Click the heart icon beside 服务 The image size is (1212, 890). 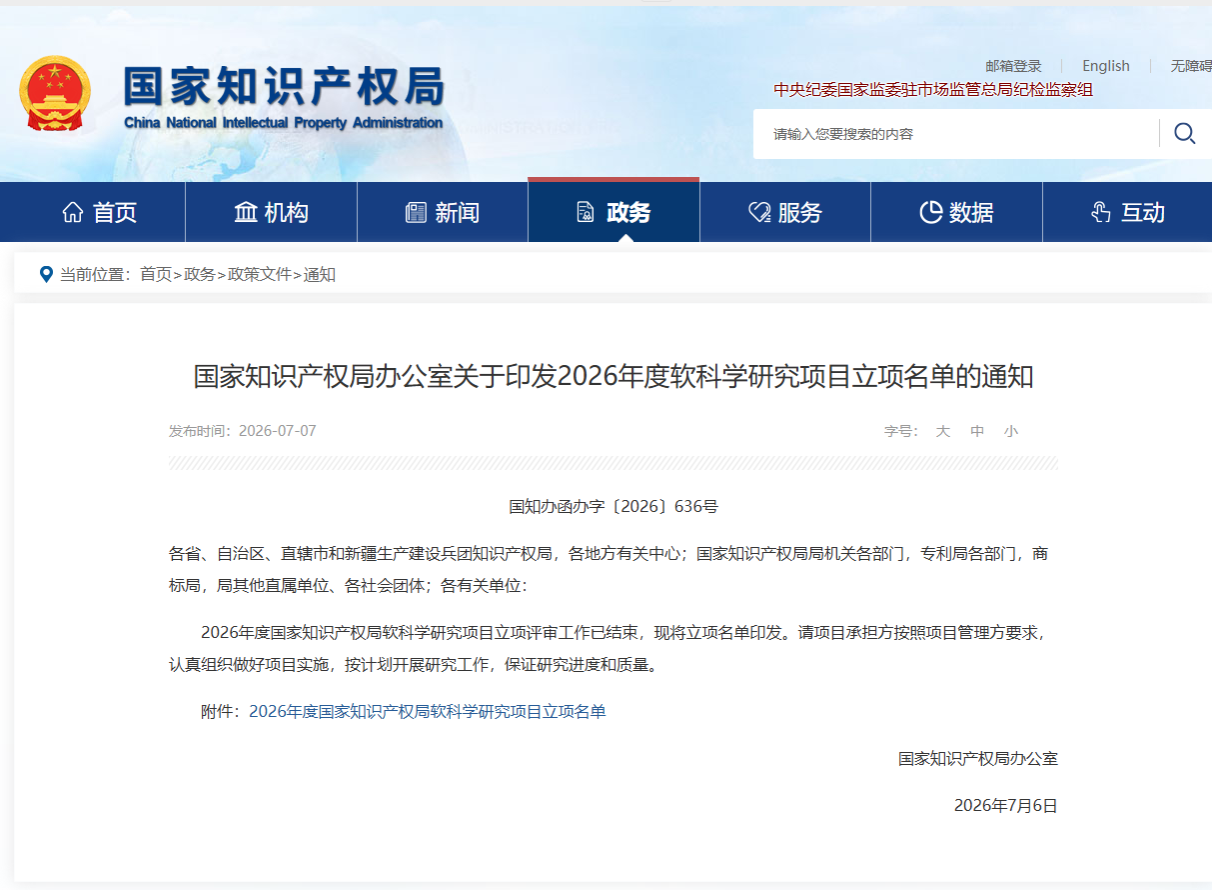point(759,212)
